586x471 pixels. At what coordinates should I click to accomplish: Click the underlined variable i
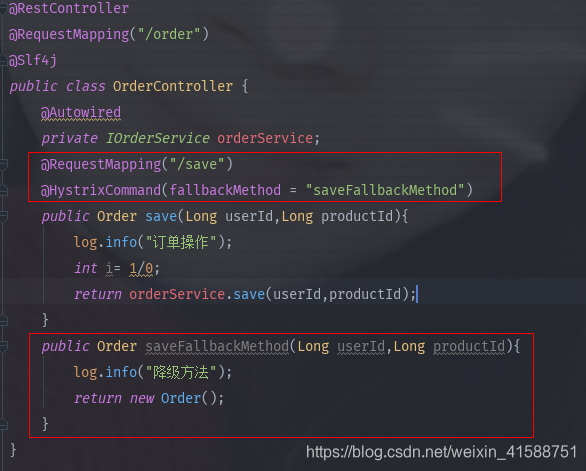click(109, 268)
